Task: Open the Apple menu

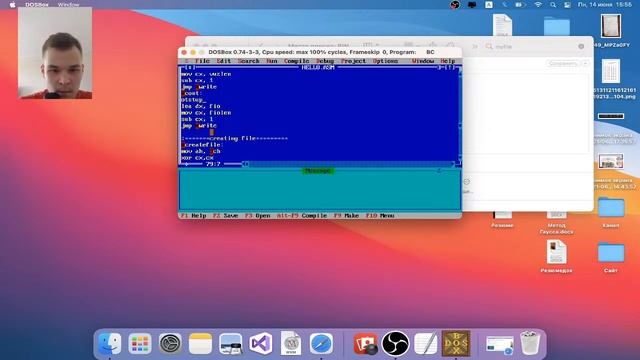Action: pos(12,4)
